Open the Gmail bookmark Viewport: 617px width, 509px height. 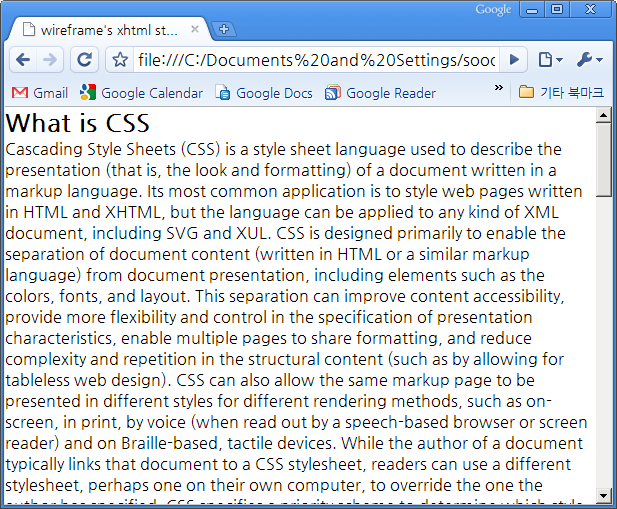coord(40,93)
